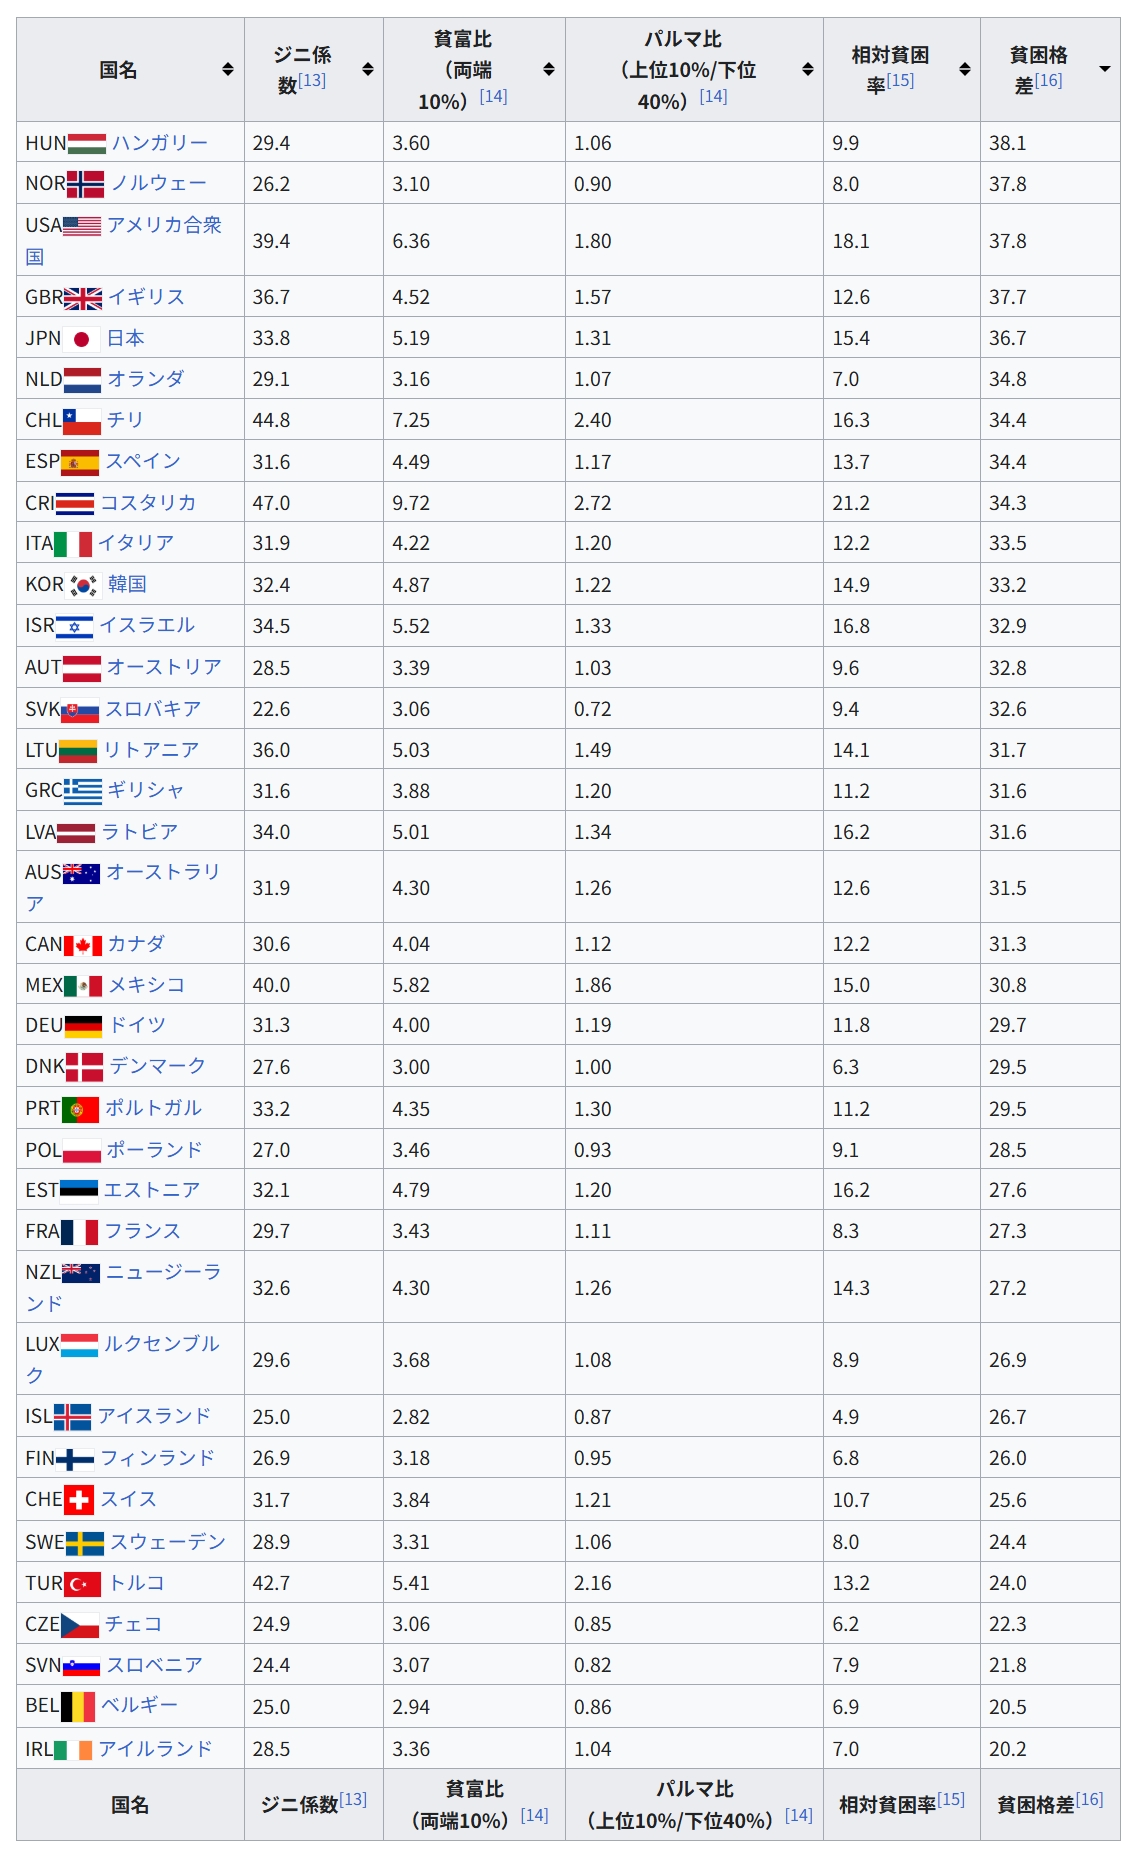This screenshot has width=1139, height=1865.
Task: Click the Japan flag icon
Action: pyautogui.click(x=82, y=339)
